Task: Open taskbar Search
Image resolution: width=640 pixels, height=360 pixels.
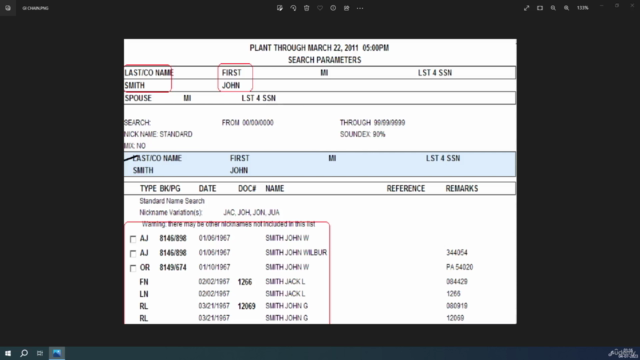Action: (24, 353)
